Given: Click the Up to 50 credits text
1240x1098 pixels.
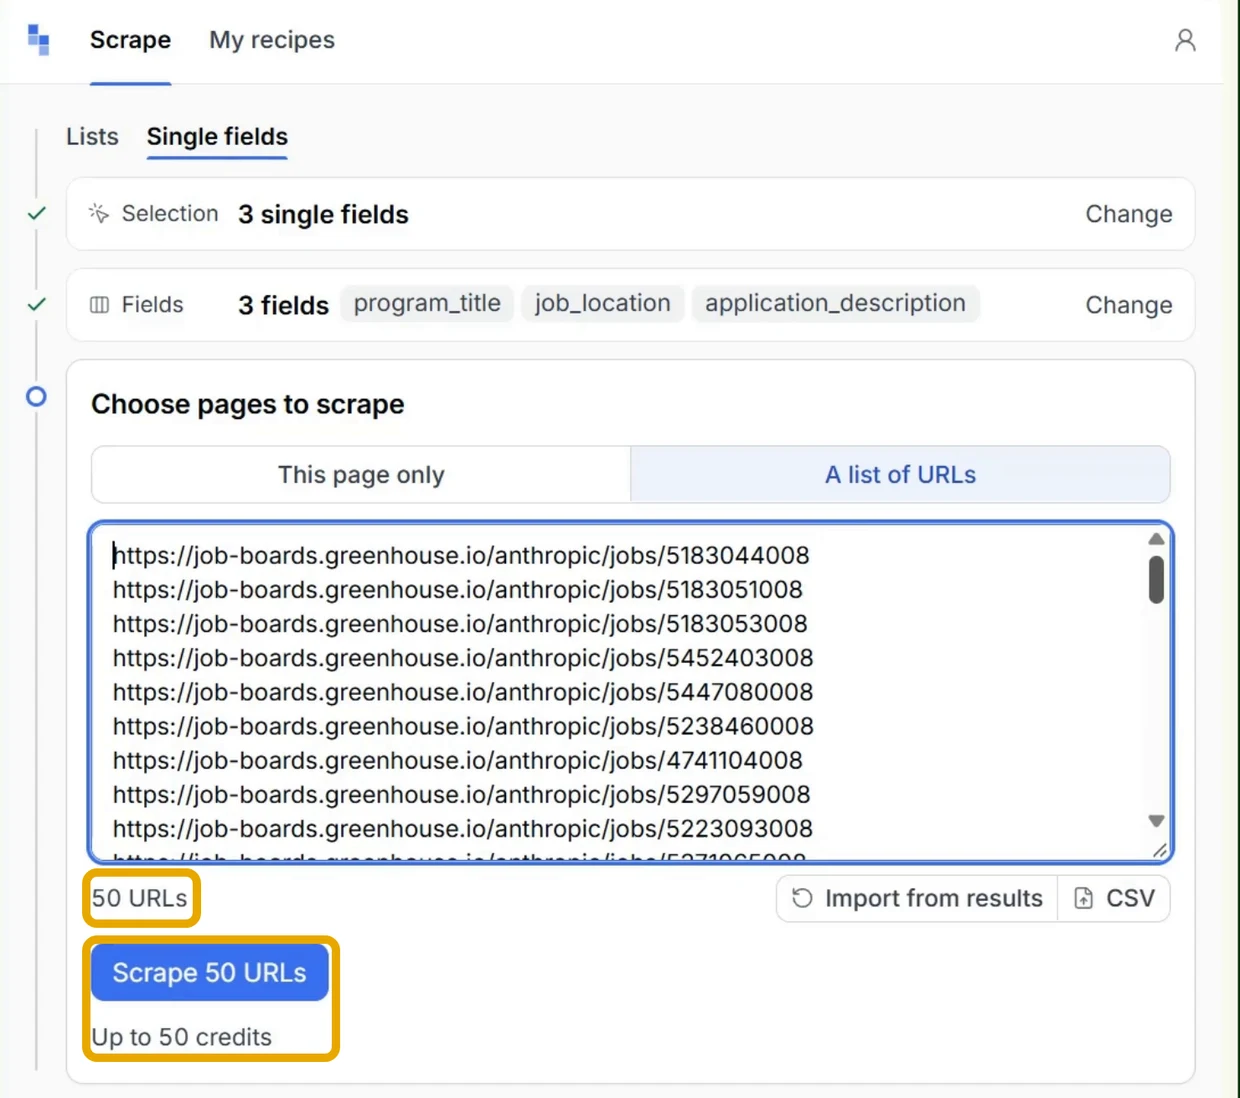Looking at the screenshot, I should tap(182, 1037).
